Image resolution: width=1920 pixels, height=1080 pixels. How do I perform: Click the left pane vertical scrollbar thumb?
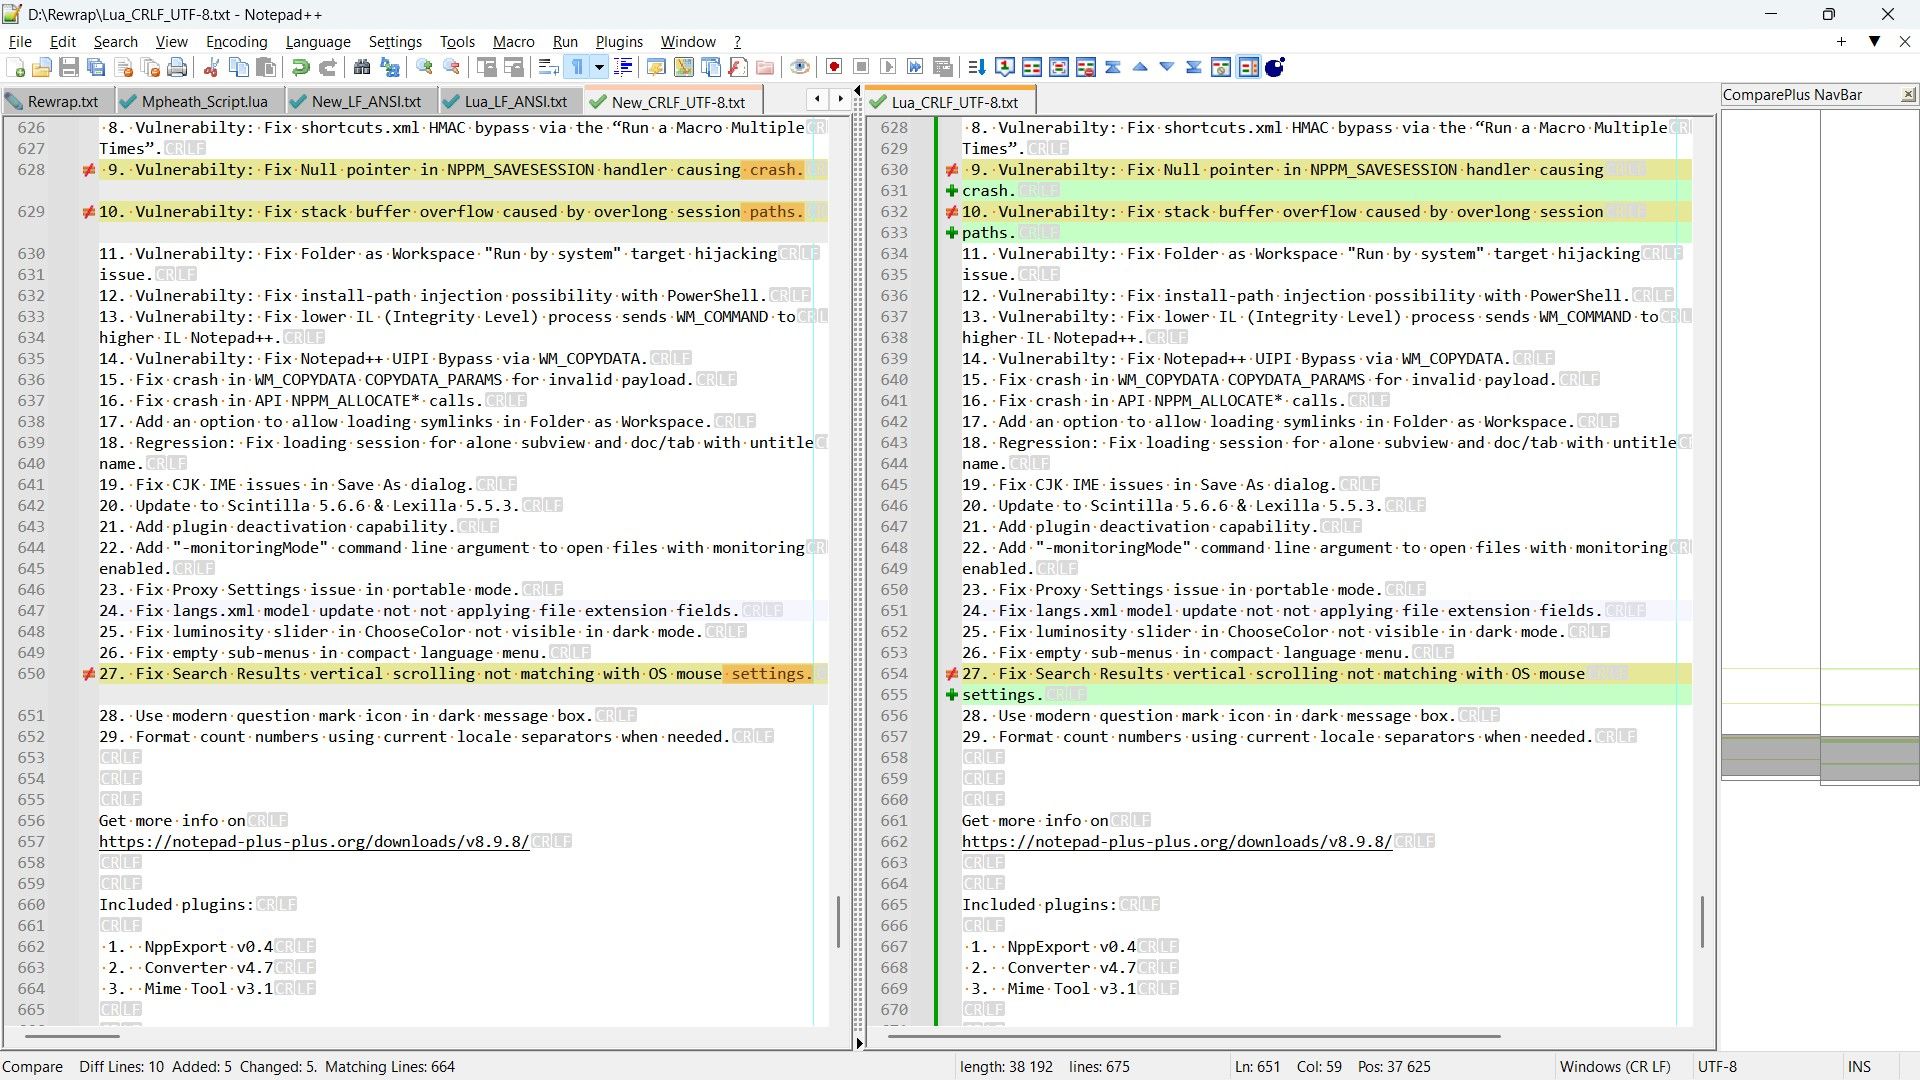[x=838, y=922]
